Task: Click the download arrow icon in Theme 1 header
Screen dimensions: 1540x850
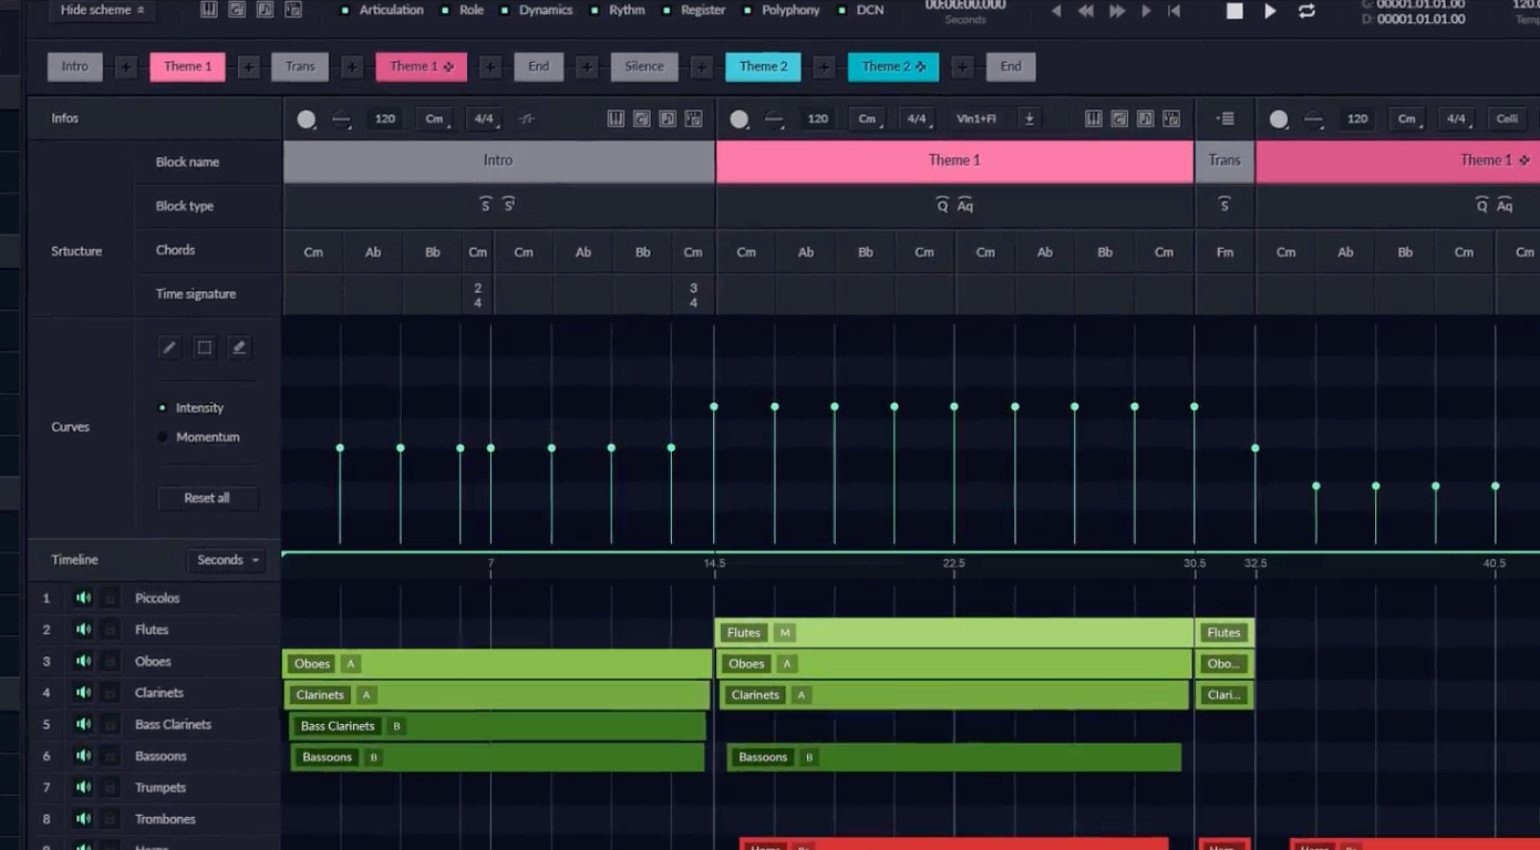Action: [1029, 119]
